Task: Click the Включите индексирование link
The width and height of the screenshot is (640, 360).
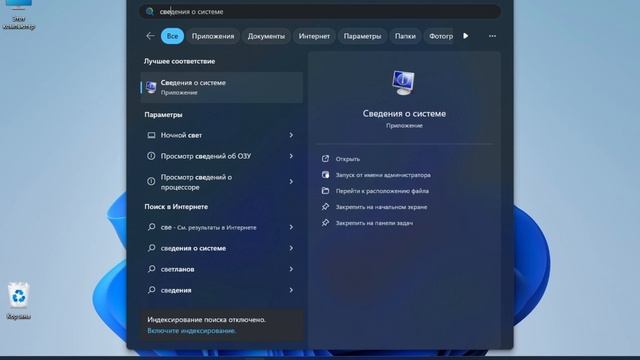Action: tap(191, 331)
